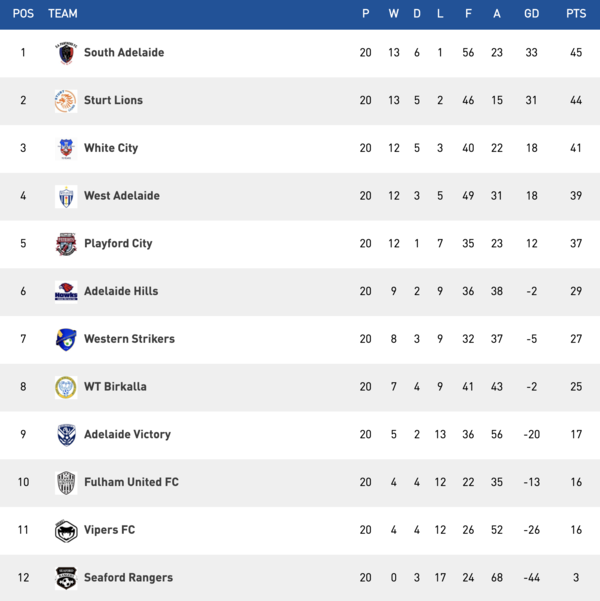Sort table by PTS column header
Viewport: 600px width, 601px height.
(x=575, y=14)
